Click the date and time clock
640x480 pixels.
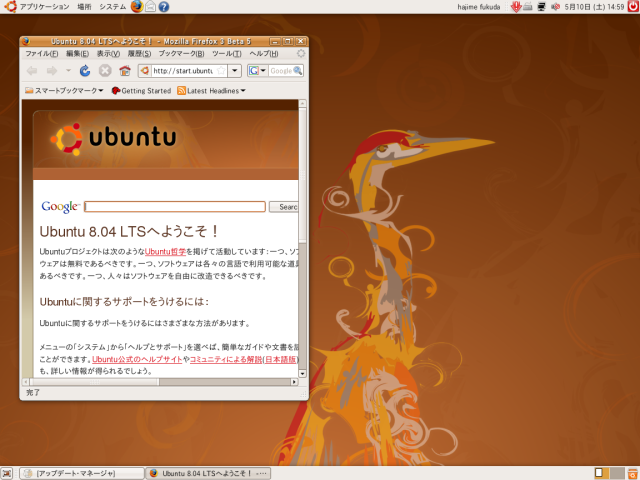[594, 7]
